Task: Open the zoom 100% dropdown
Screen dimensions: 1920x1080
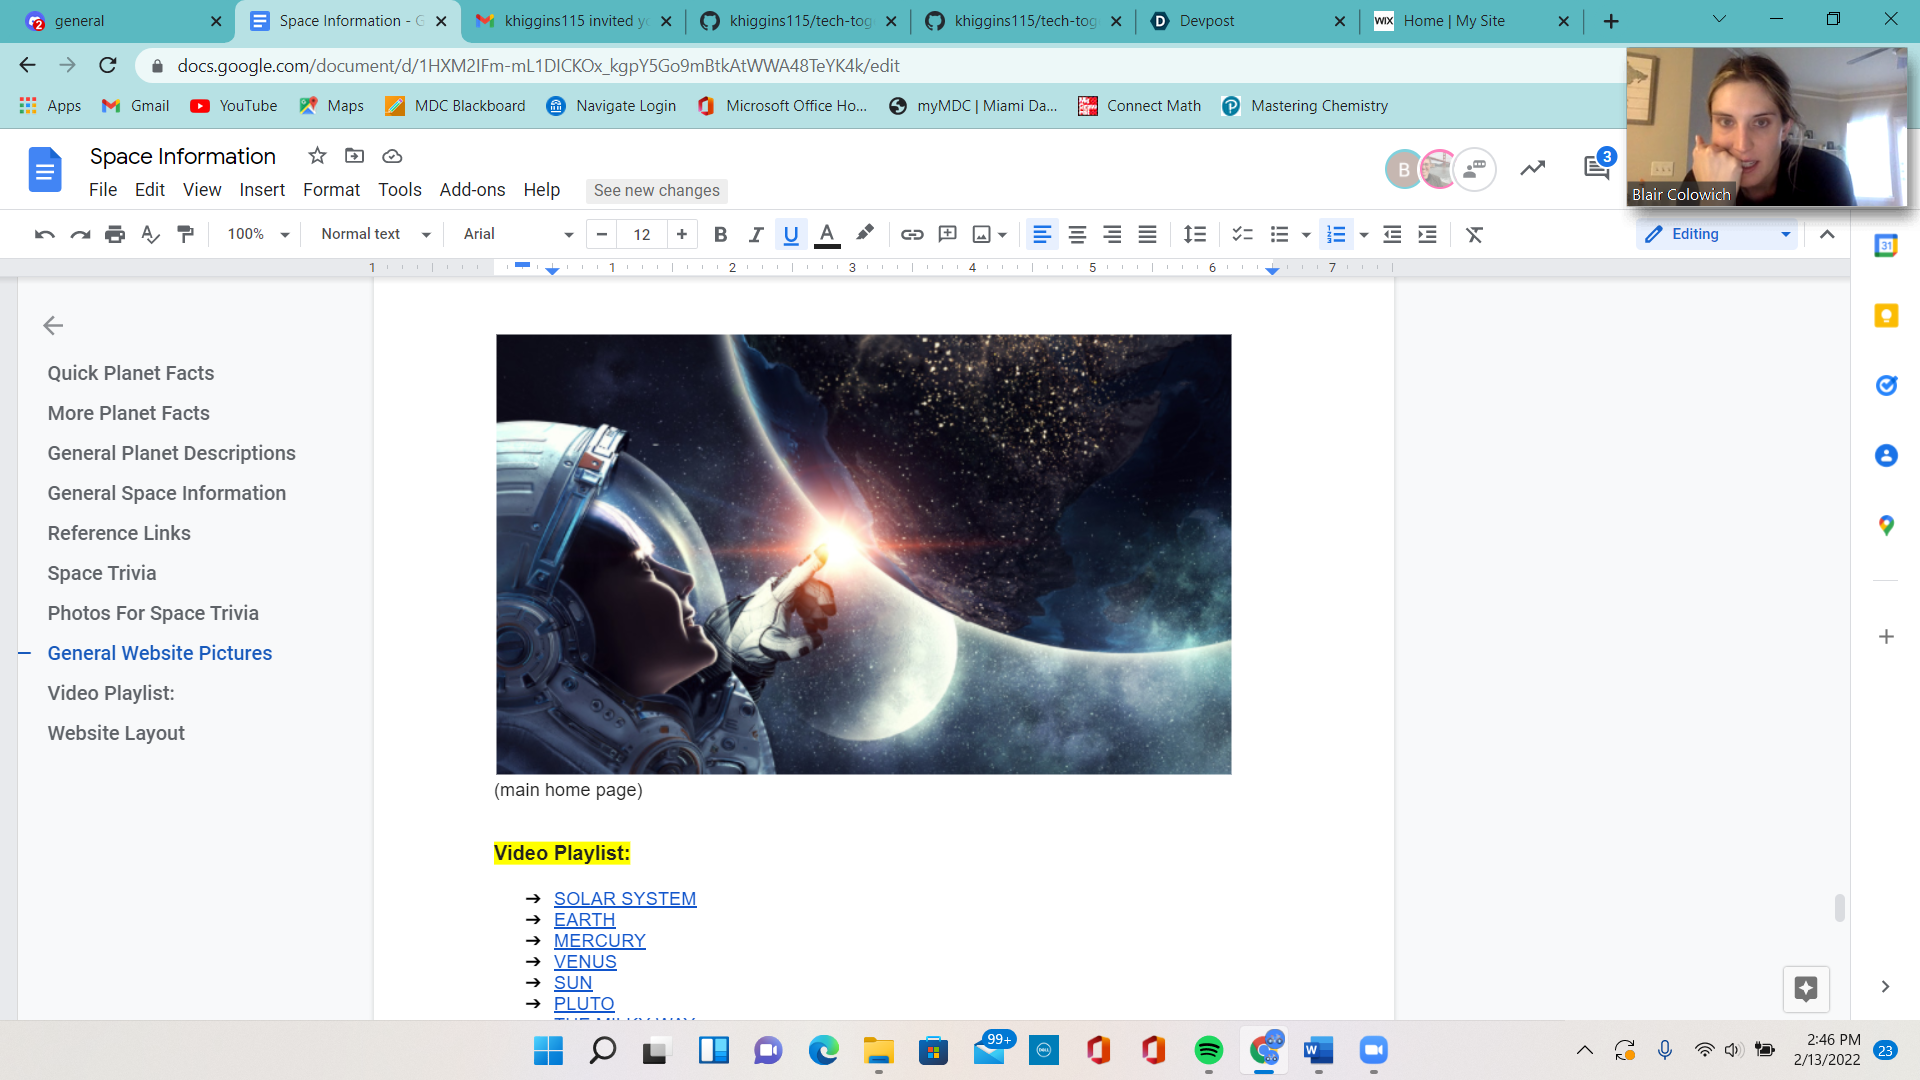Action: pyautogui.click(x=257, y=234)
